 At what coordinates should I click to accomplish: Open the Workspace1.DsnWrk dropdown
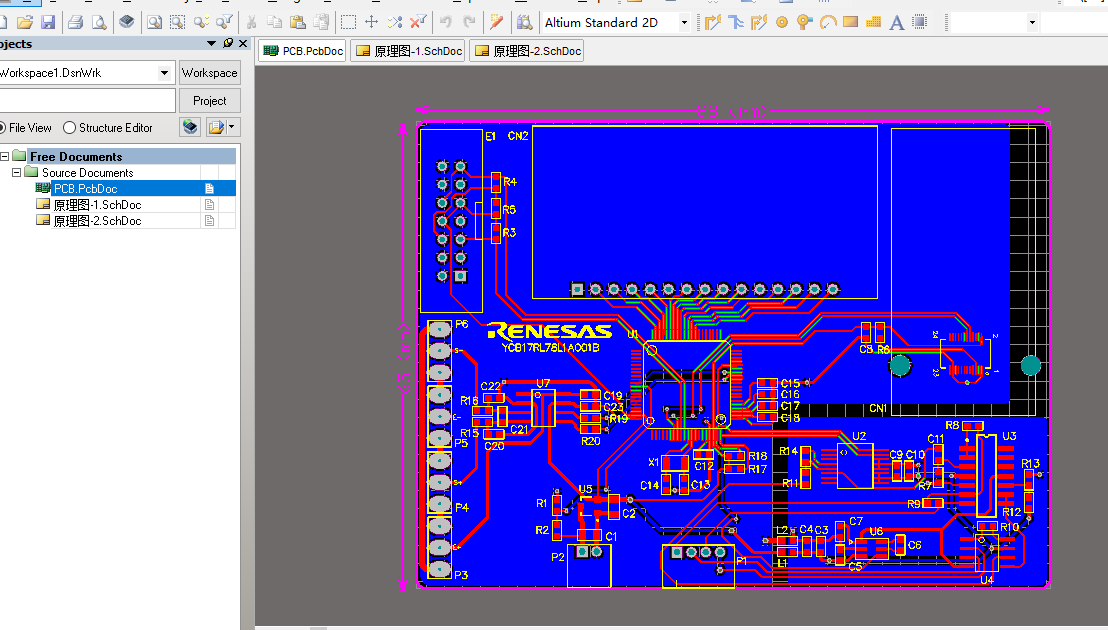click(164, 73)
